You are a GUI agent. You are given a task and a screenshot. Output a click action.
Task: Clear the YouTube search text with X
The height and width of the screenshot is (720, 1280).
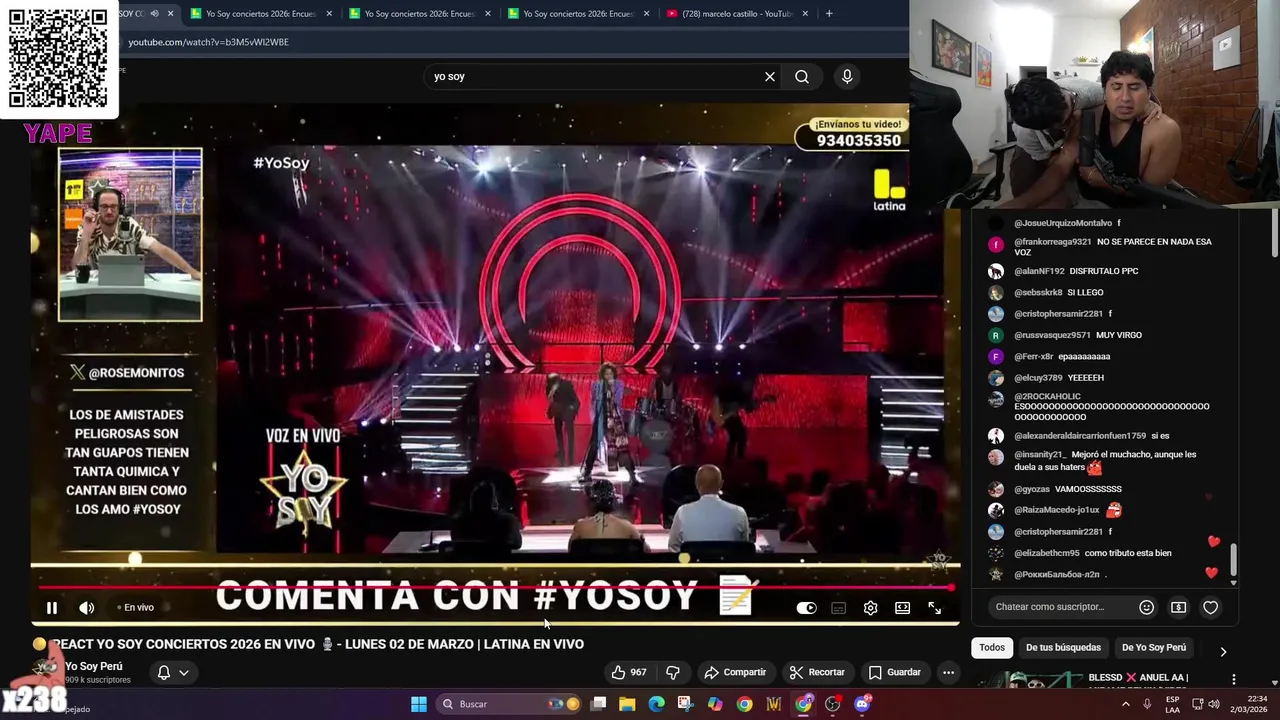[x=770, y=76]
